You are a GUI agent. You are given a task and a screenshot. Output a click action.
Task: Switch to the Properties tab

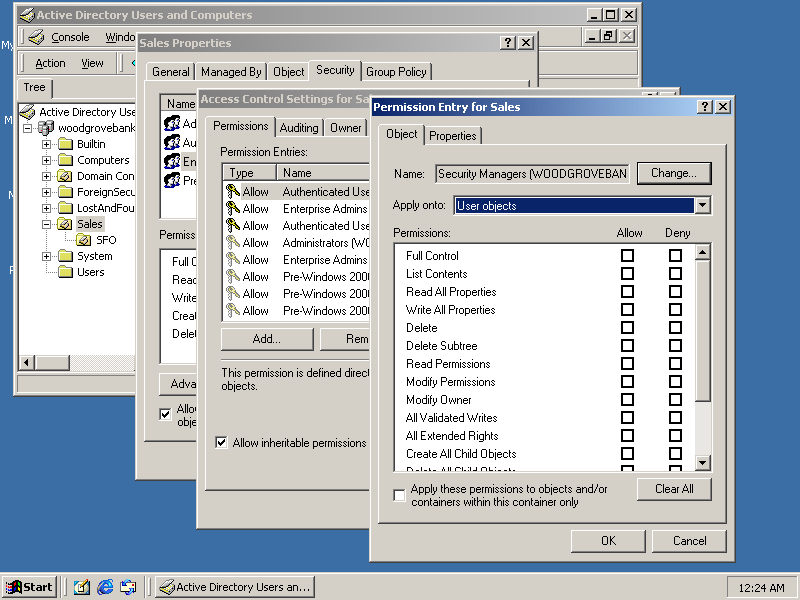453,136
